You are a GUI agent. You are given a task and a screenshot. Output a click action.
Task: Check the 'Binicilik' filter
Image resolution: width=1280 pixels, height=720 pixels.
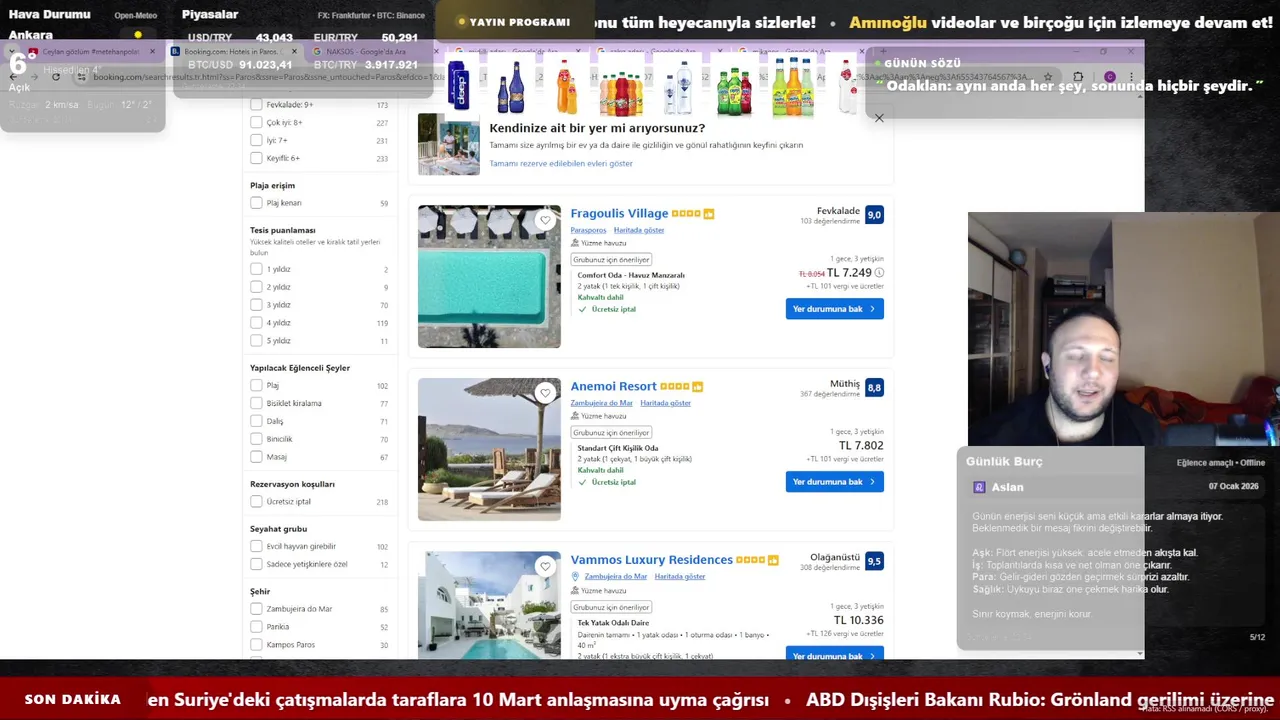256,439
